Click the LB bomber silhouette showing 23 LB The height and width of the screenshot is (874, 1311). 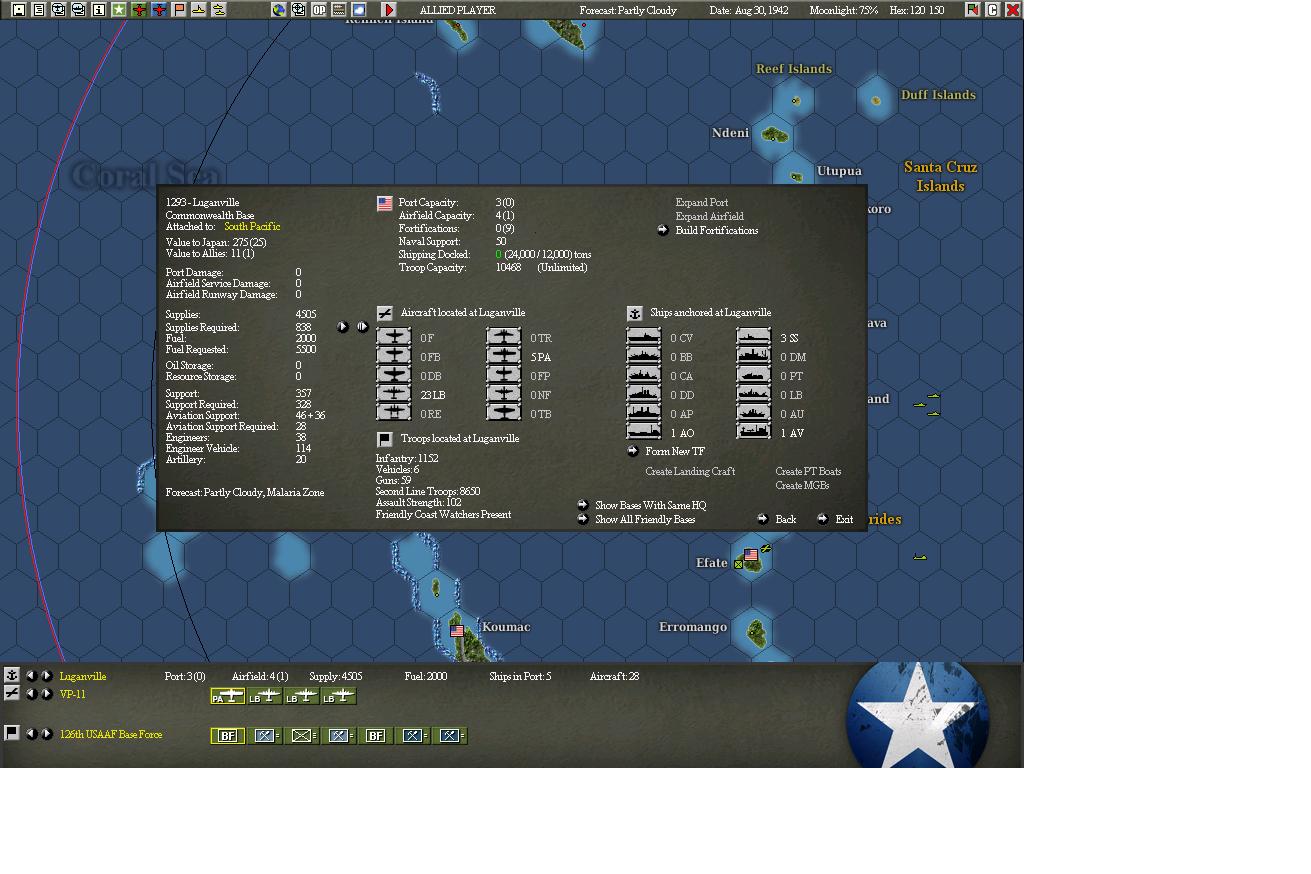tap(394, 394)
